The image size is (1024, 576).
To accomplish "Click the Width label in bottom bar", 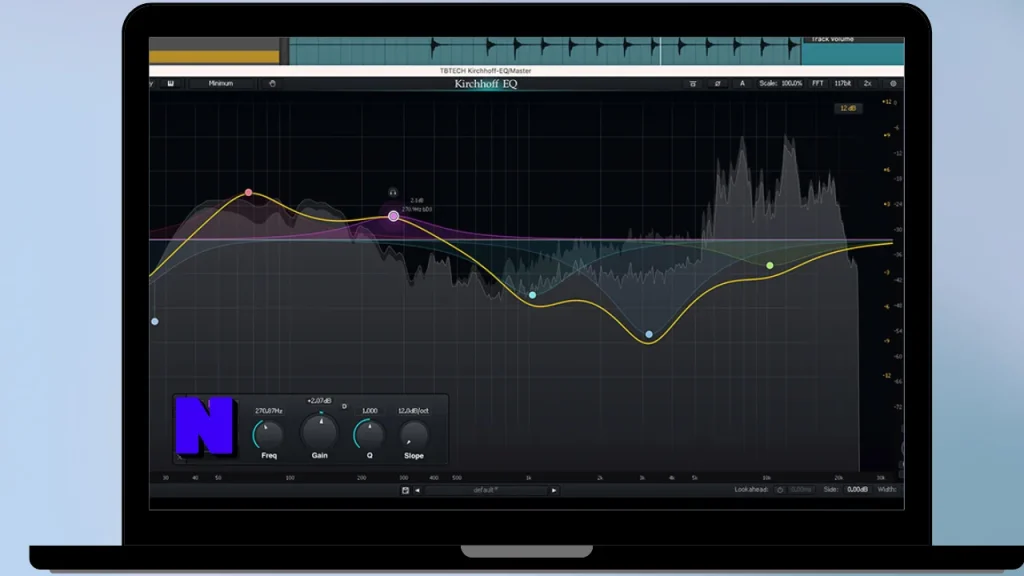I will tap(887, 490).
